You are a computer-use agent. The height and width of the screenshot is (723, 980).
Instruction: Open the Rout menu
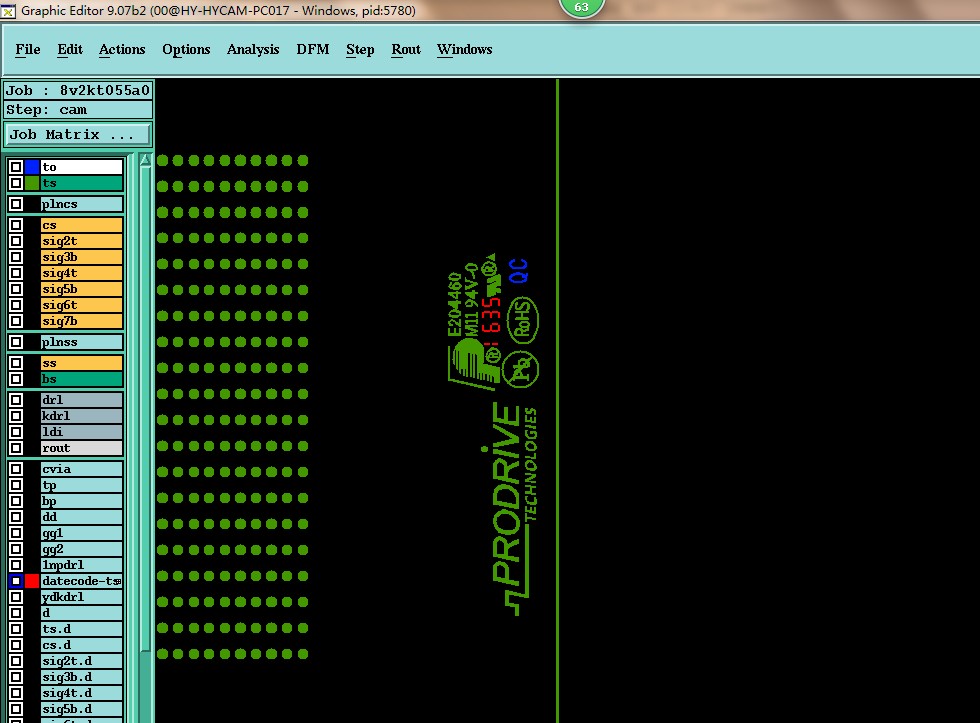[406, 49]
